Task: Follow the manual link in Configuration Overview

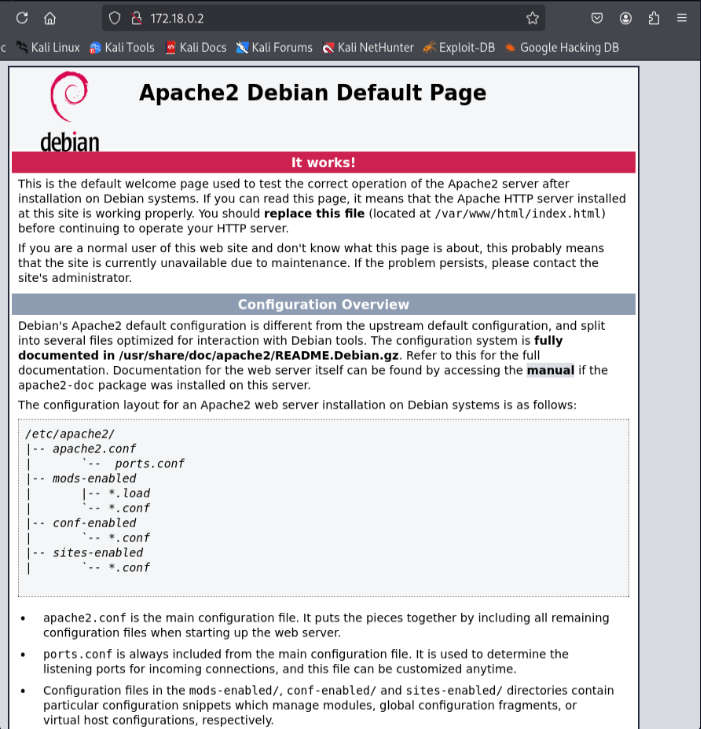Action: tap(550, 370)
